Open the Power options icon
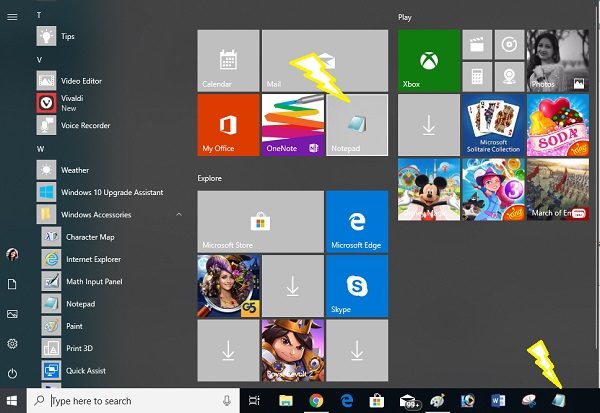The image size is (600, 413). coord(12,373)
